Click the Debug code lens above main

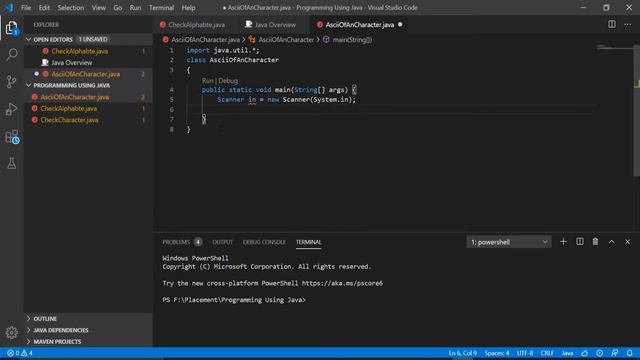228,81
